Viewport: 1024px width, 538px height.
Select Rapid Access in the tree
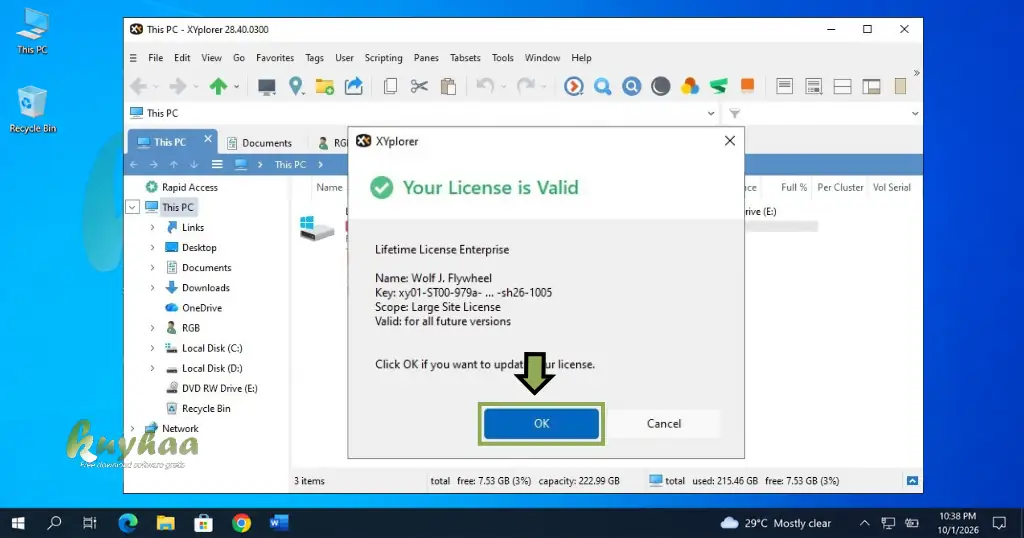[189, 187]
